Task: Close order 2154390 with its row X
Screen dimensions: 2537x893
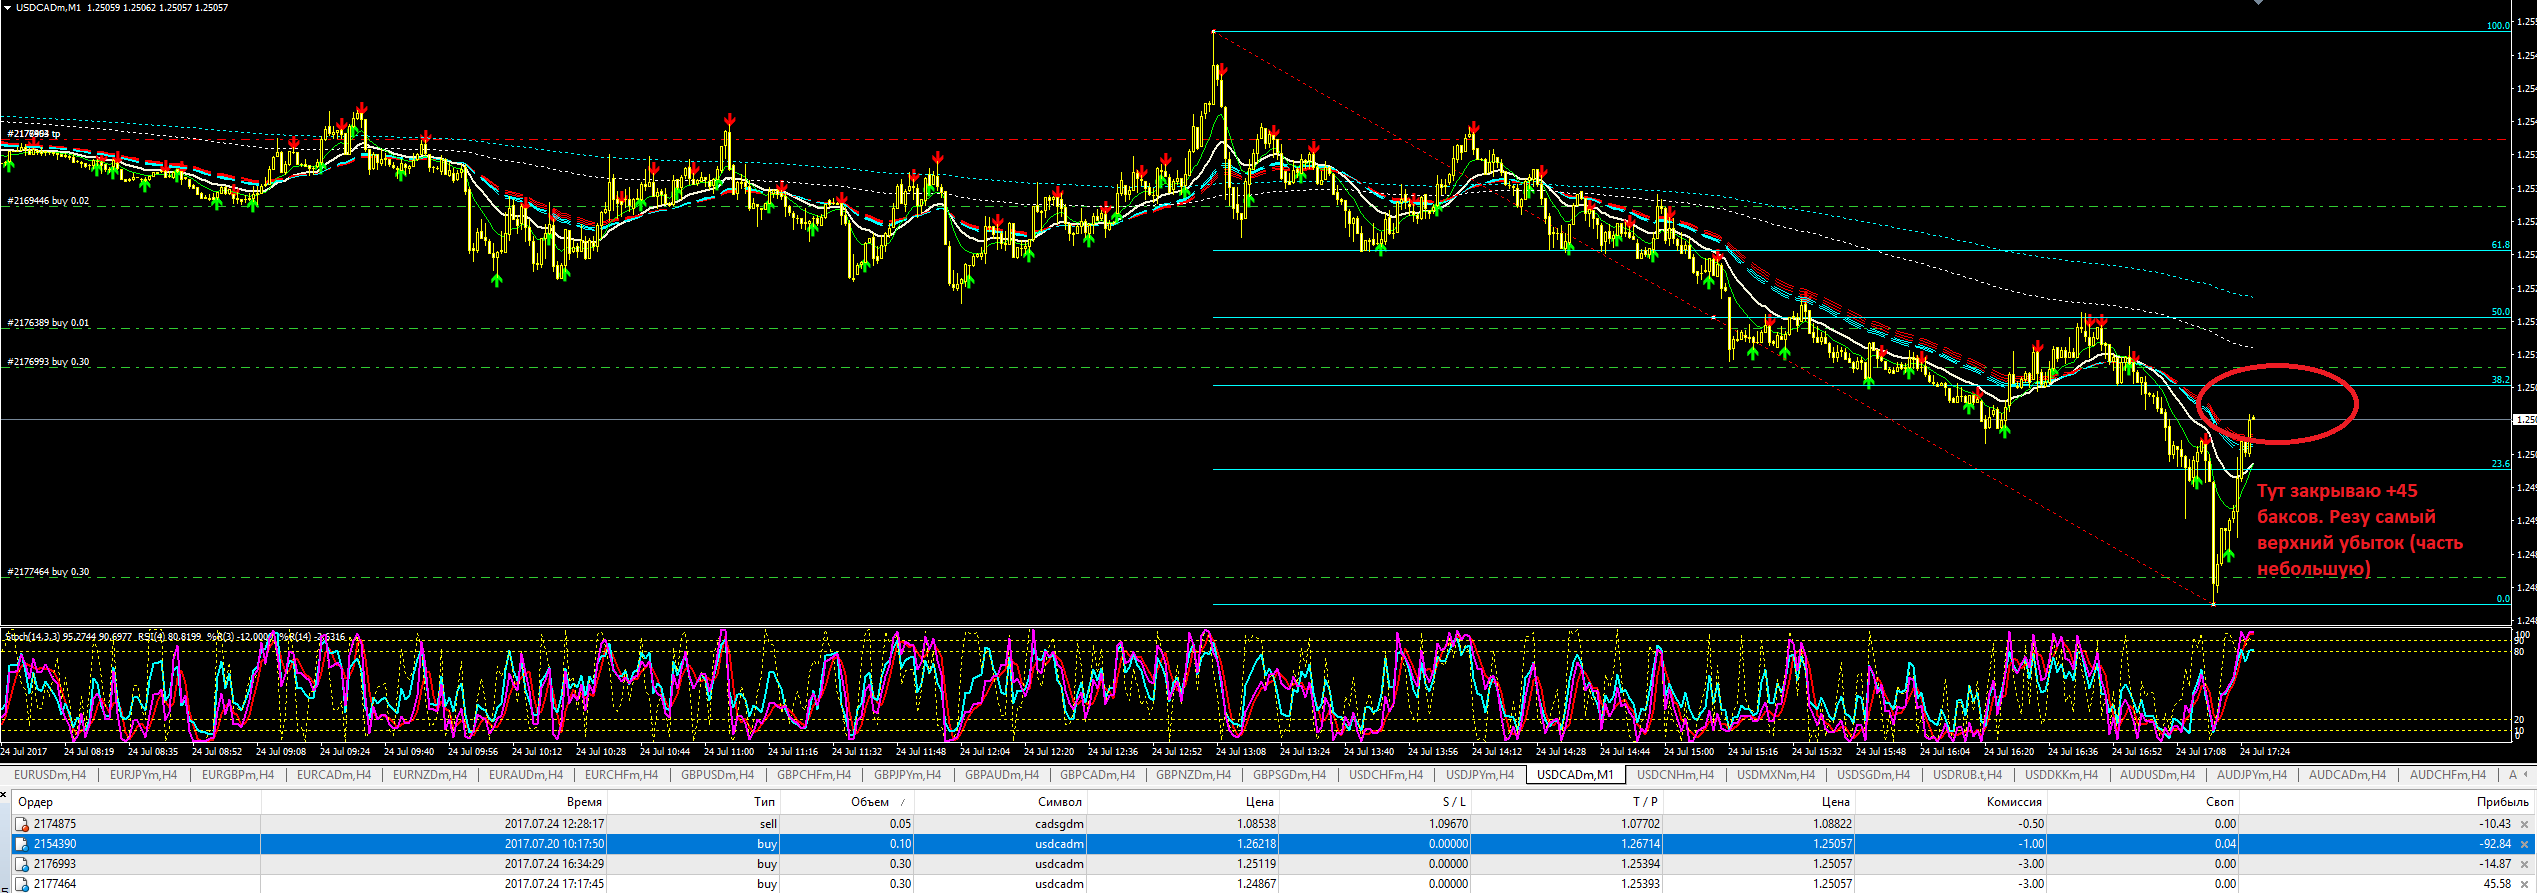Action: (x=2525, y=845)
